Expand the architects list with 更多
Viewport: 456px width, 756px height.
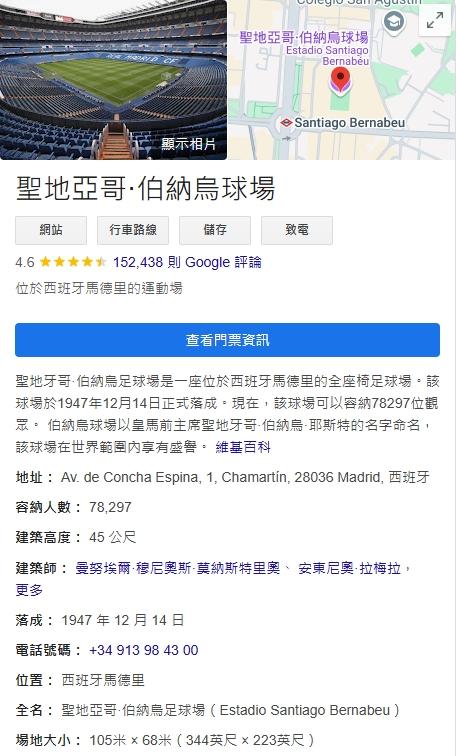pos(29,590)
